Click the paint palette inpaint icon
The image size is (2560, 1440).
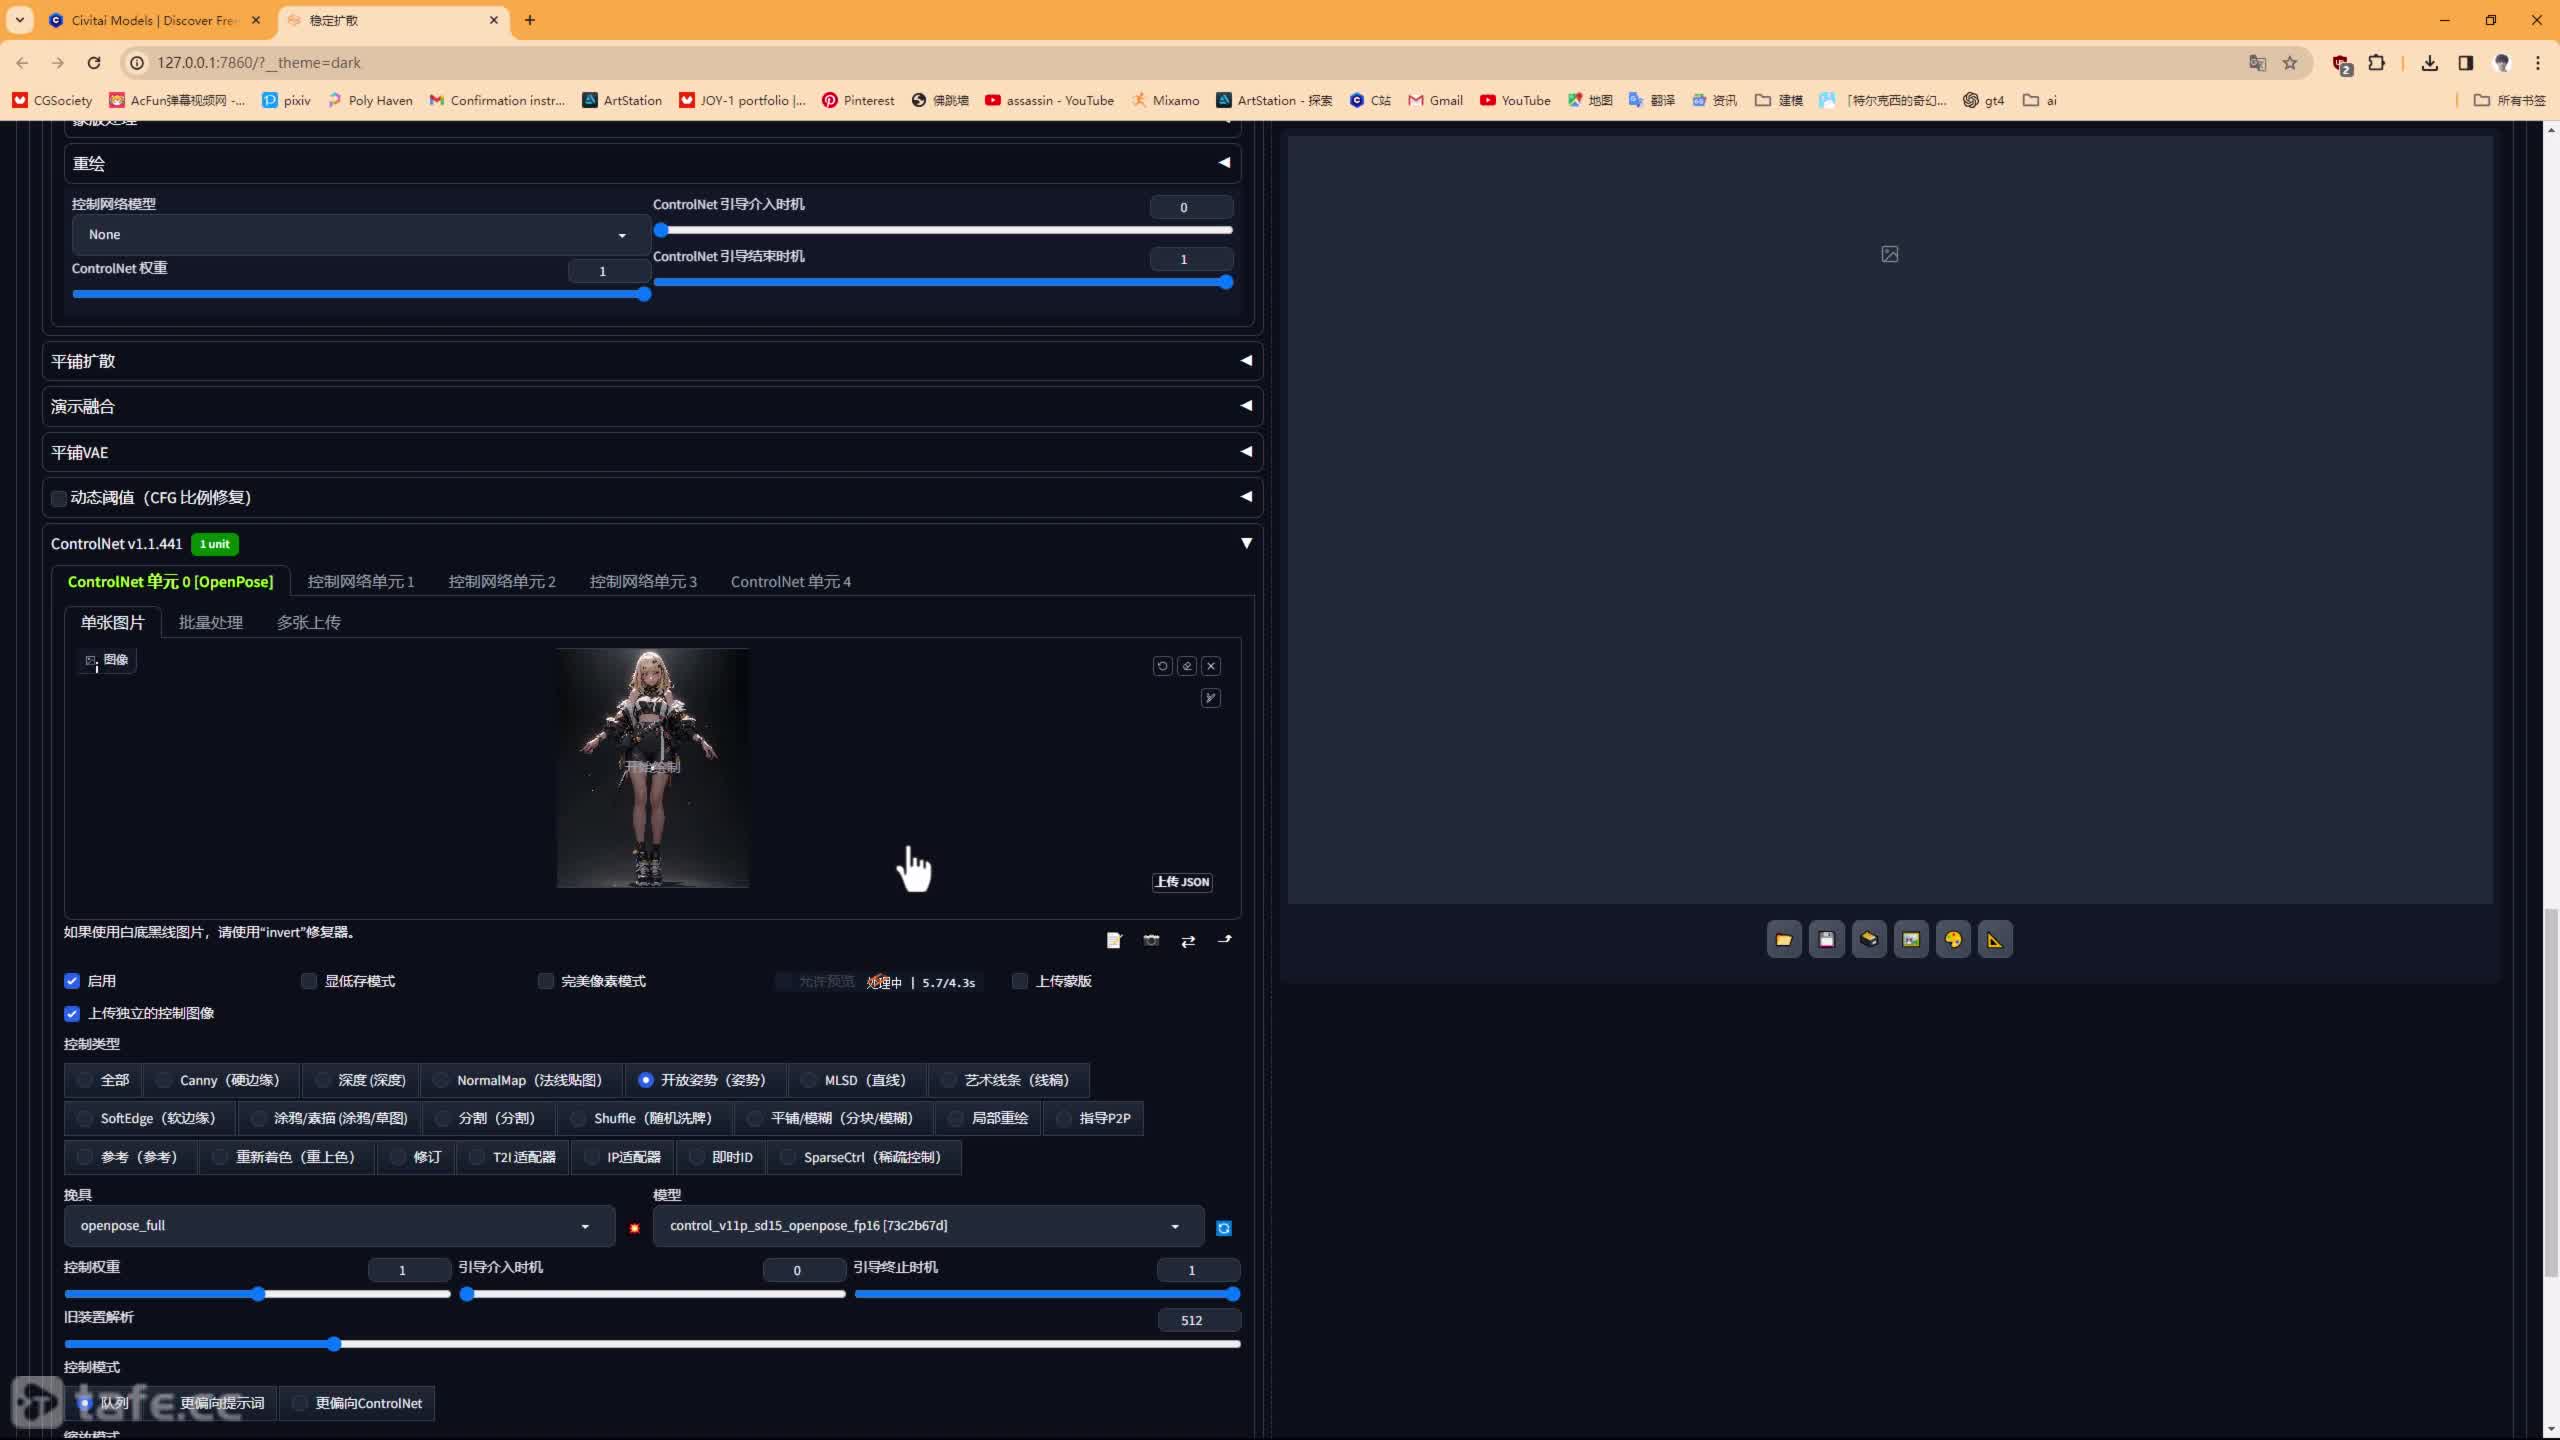click(1953, 940)
